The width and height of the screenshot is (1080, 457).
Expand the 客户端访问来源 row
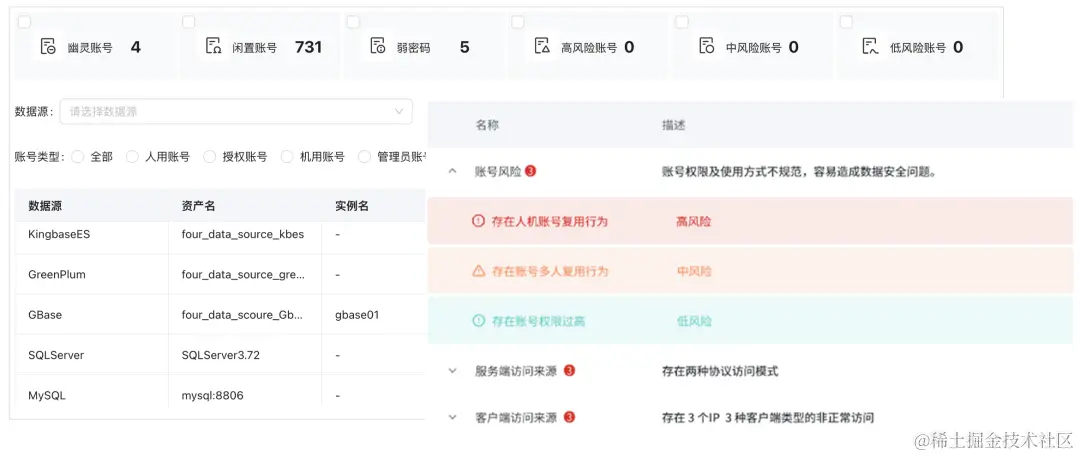coord(453,417)
